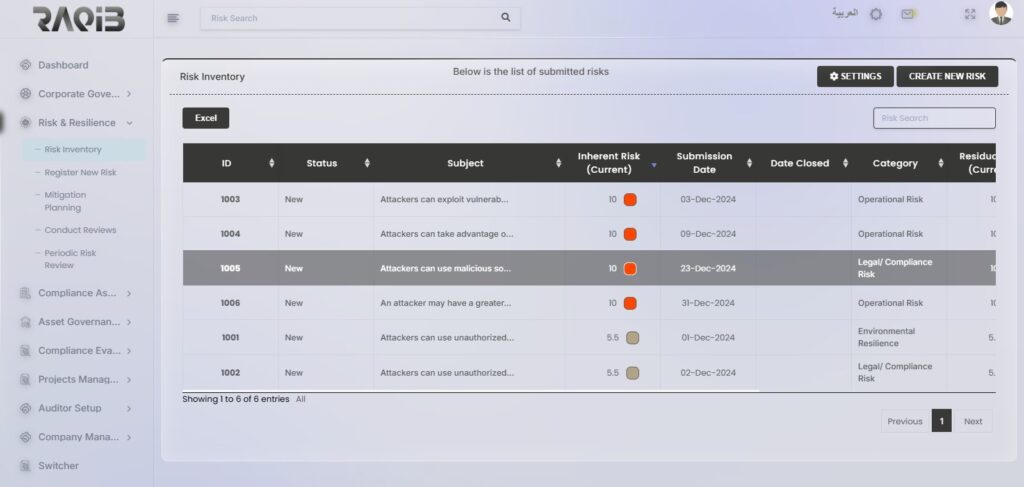The height and width of the screenshot is (487, 1024).
Task: Click the table Risk Search field
Action: [x=934, y=118]
